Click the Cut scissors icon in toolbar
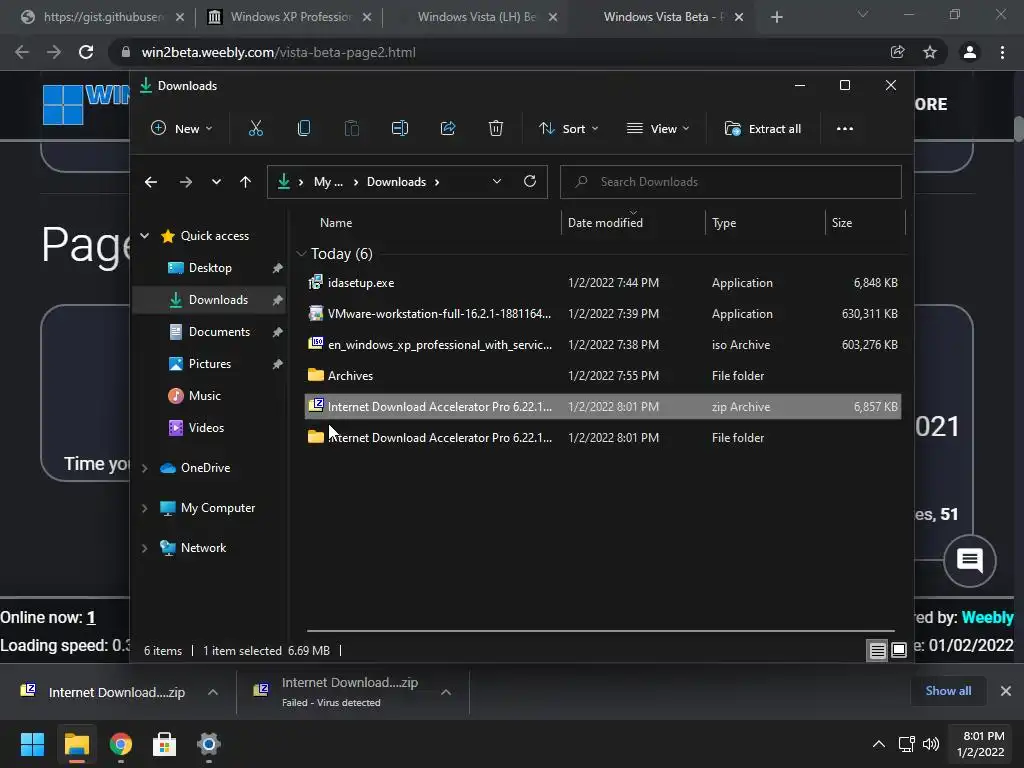This screenshot has width=1024, height=768. [x=255, y=129]
